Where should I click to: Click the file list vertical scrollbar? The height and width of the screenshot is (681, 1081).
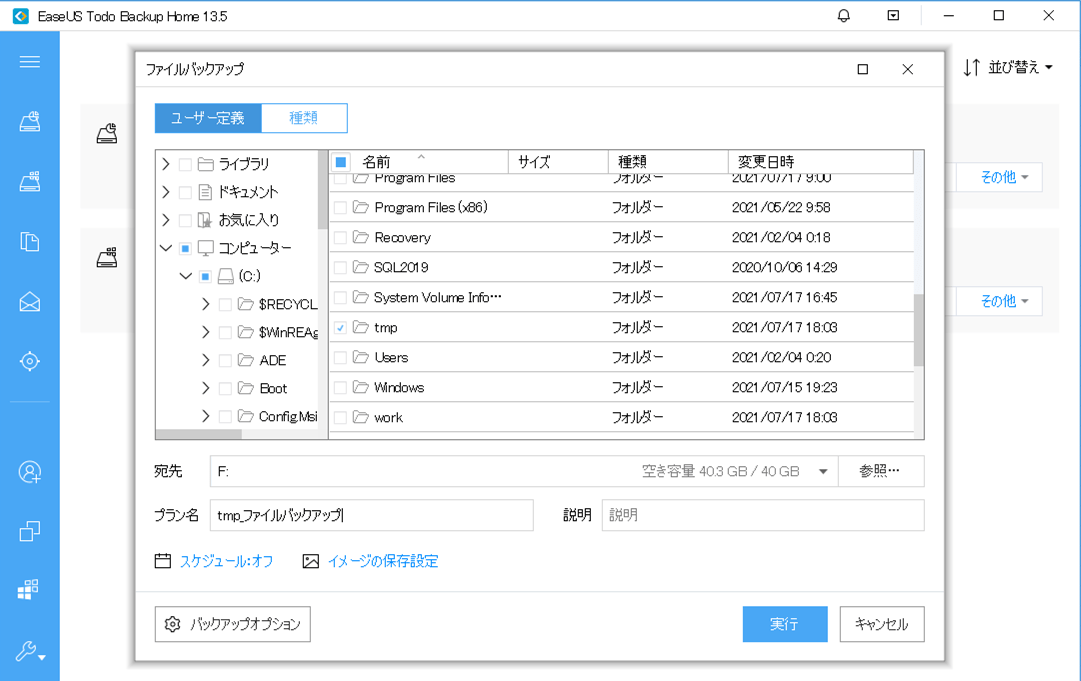919,330
